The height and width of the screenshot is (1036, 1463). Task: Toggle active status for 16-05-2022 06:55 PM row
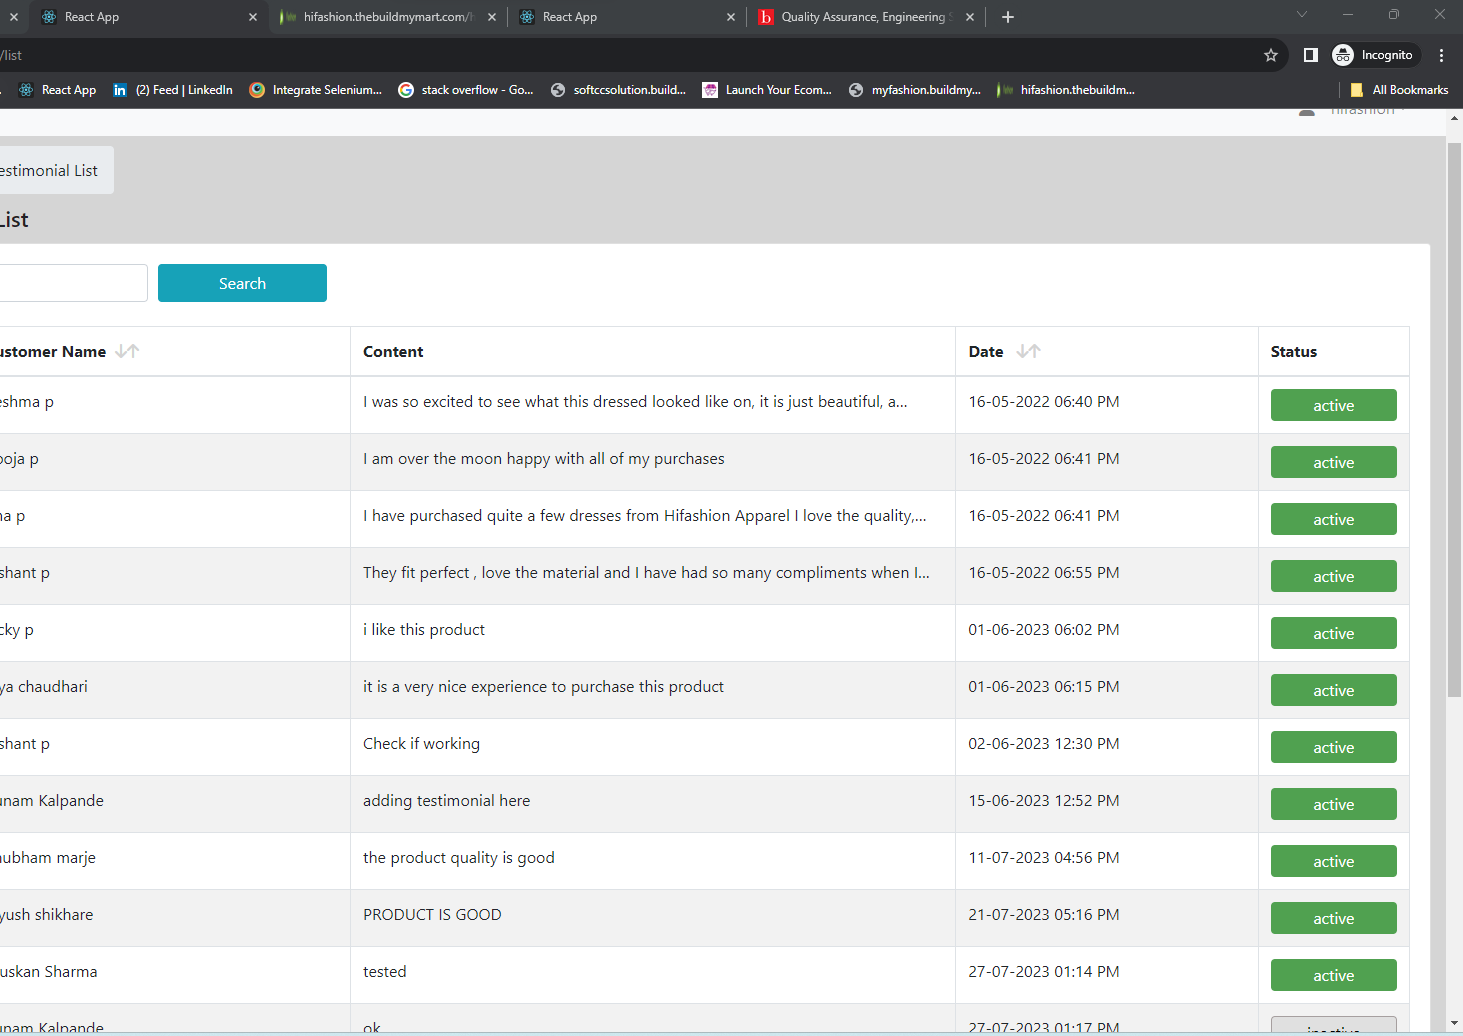[x=1333, y=576]
